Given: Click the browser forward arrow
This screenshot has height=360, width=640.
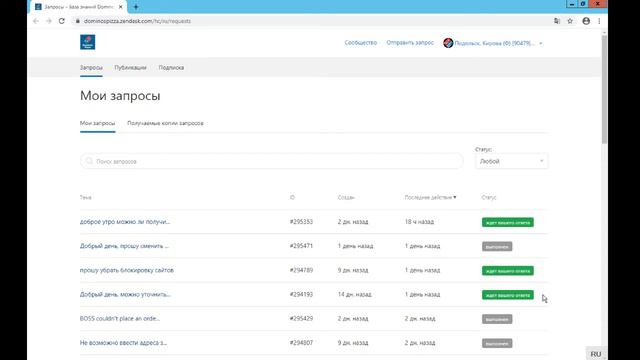Looking at the screenshot, I should pos(49,21).
